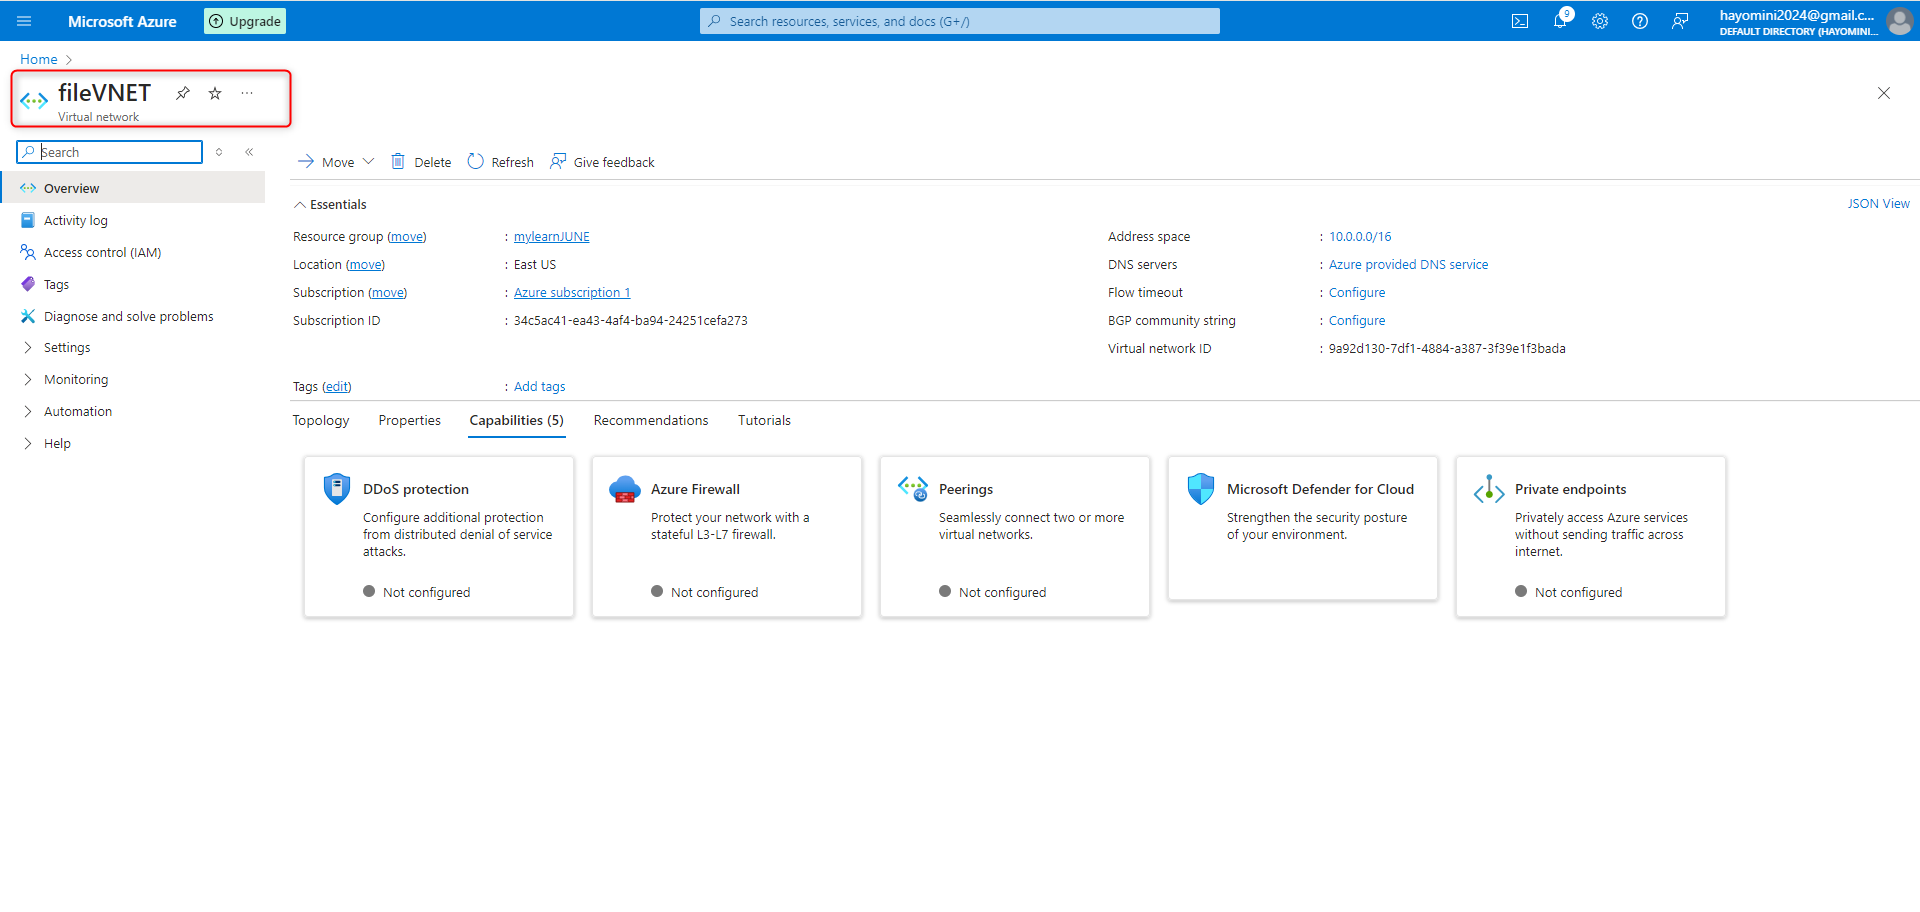Viewport: 1920px width, 912px height.
Task: Add fileVNET to favorites with the star
Action: click(215, 93)
